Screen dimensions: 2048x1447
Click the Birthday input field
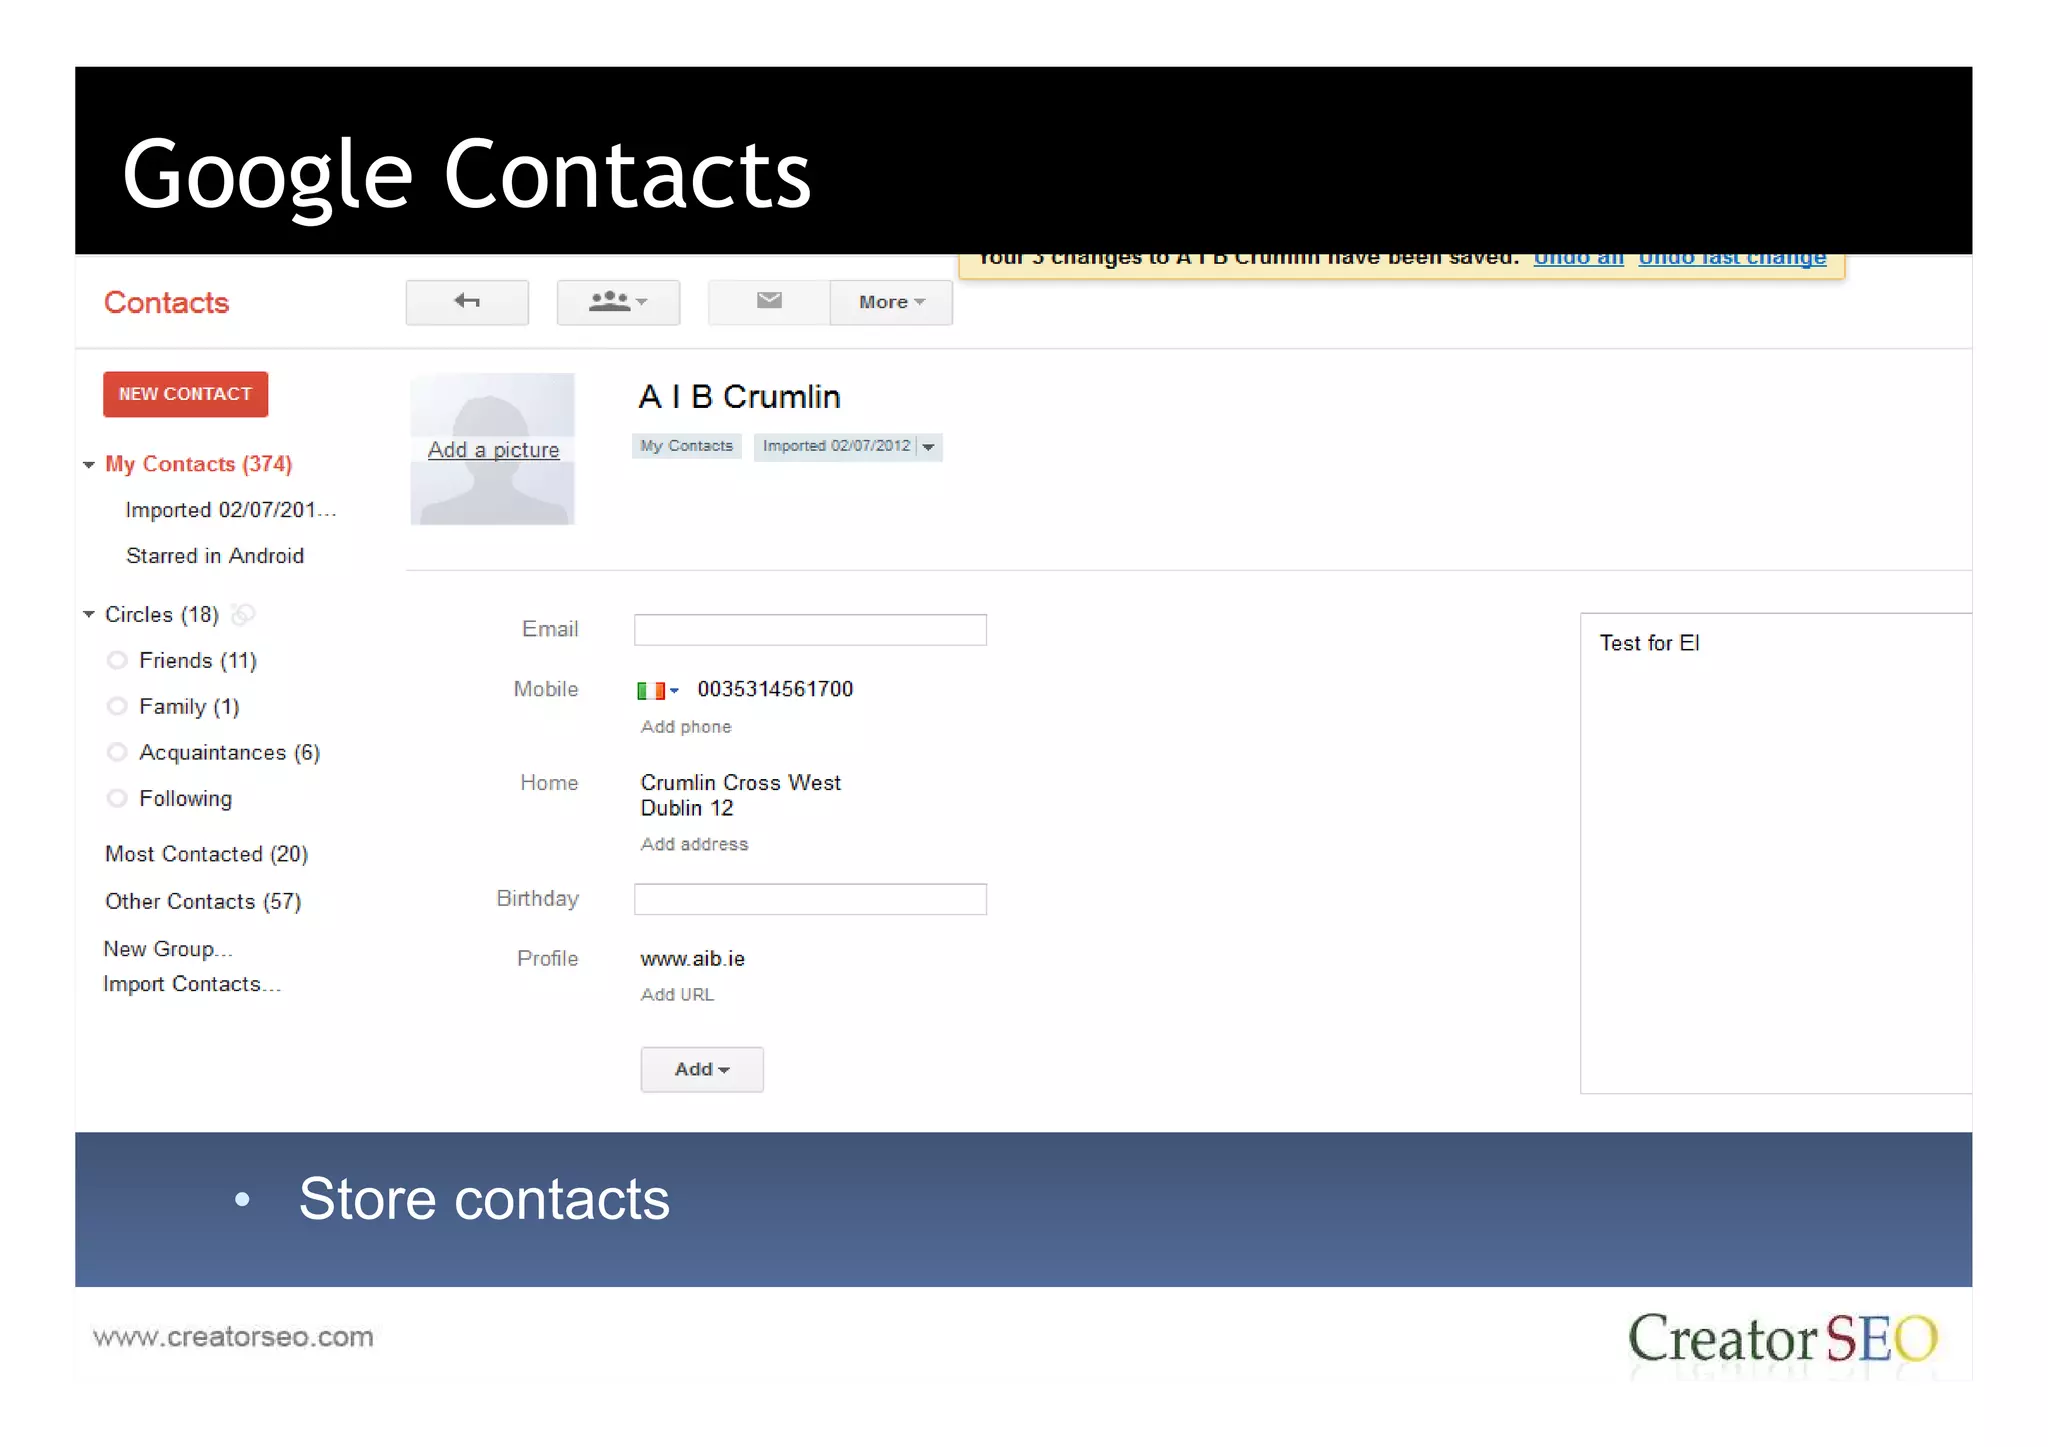[x=810, y=899]
